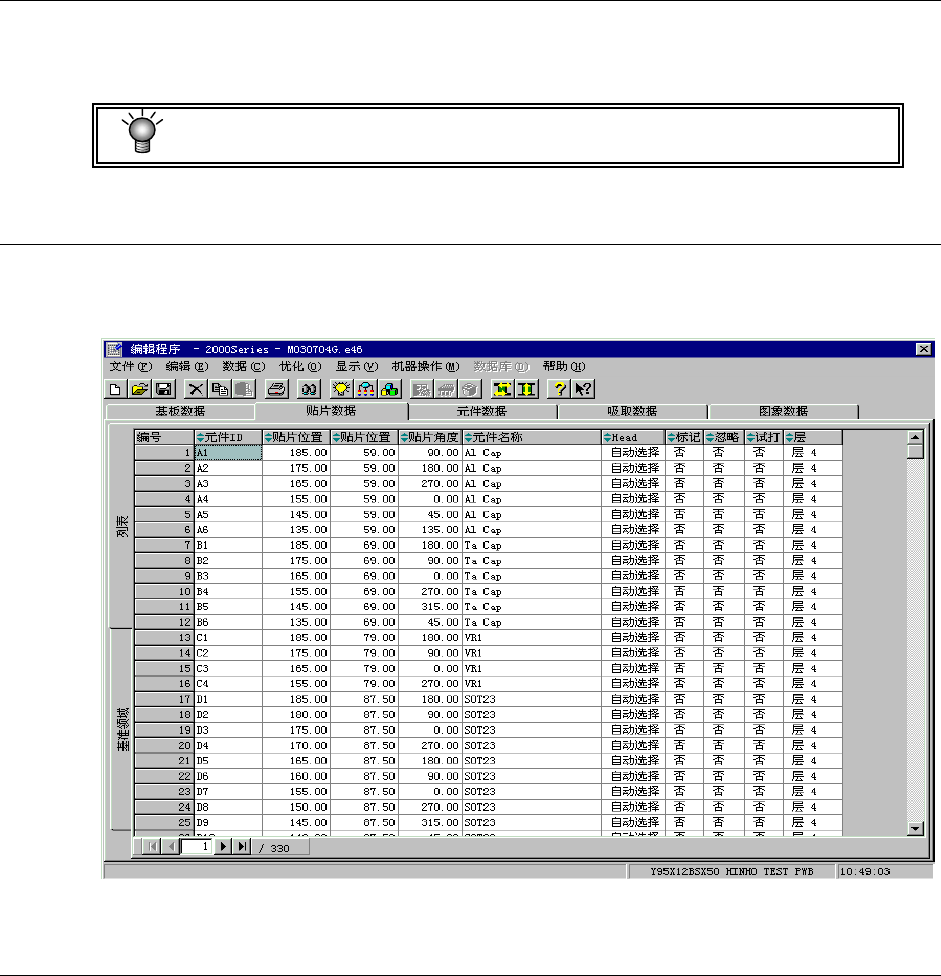
Task: Click the 编号 column header
Action: [x=164, y=438]
